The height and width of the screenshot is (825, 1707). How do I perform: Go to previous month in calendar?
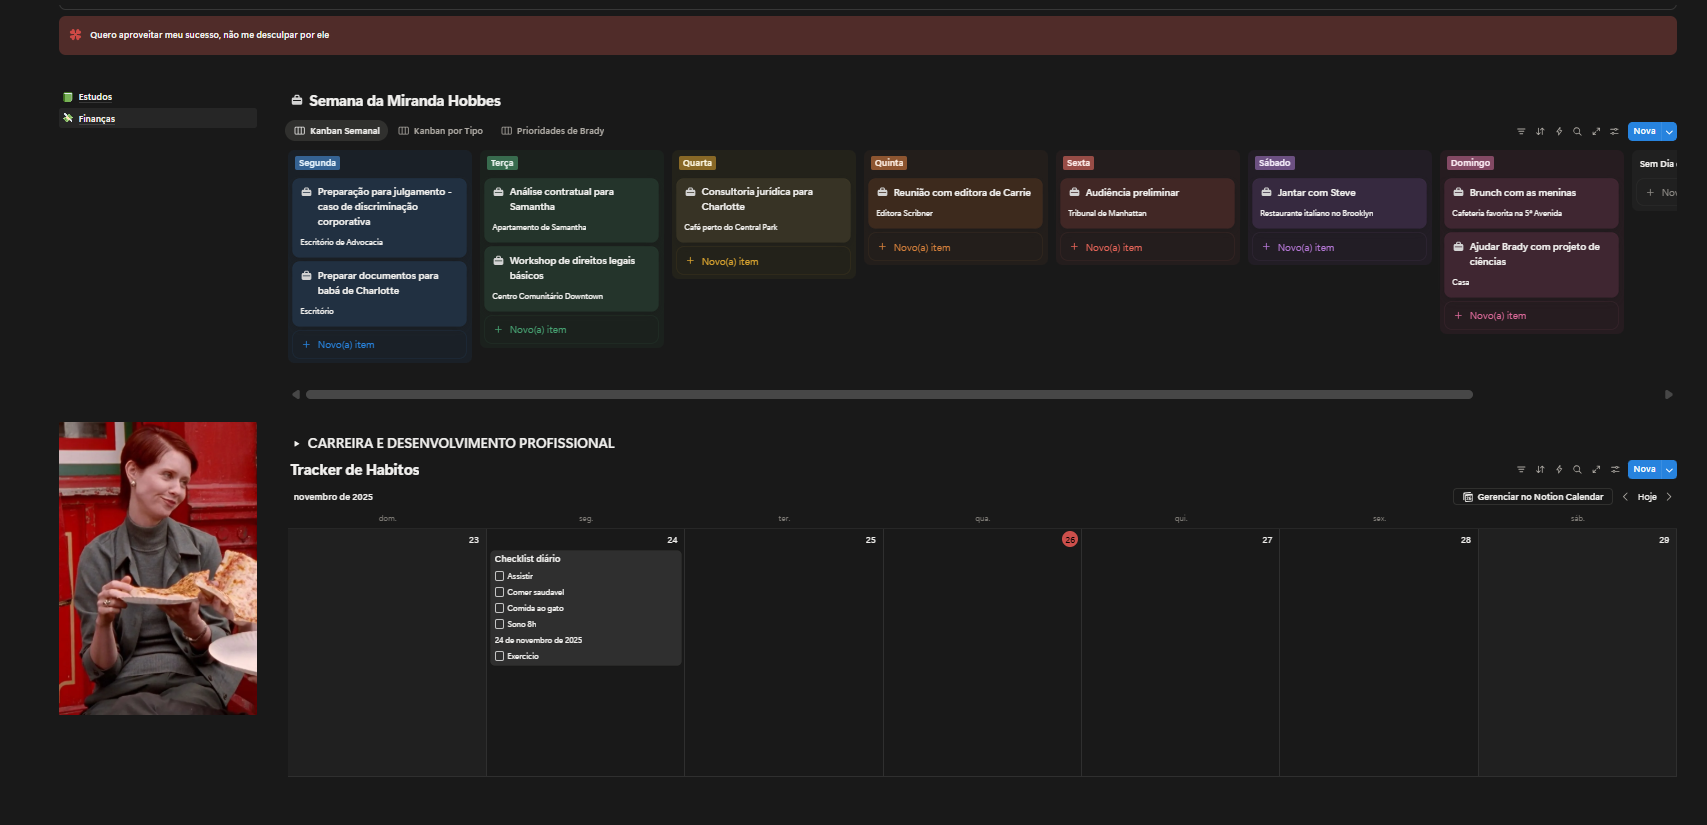1625,497
